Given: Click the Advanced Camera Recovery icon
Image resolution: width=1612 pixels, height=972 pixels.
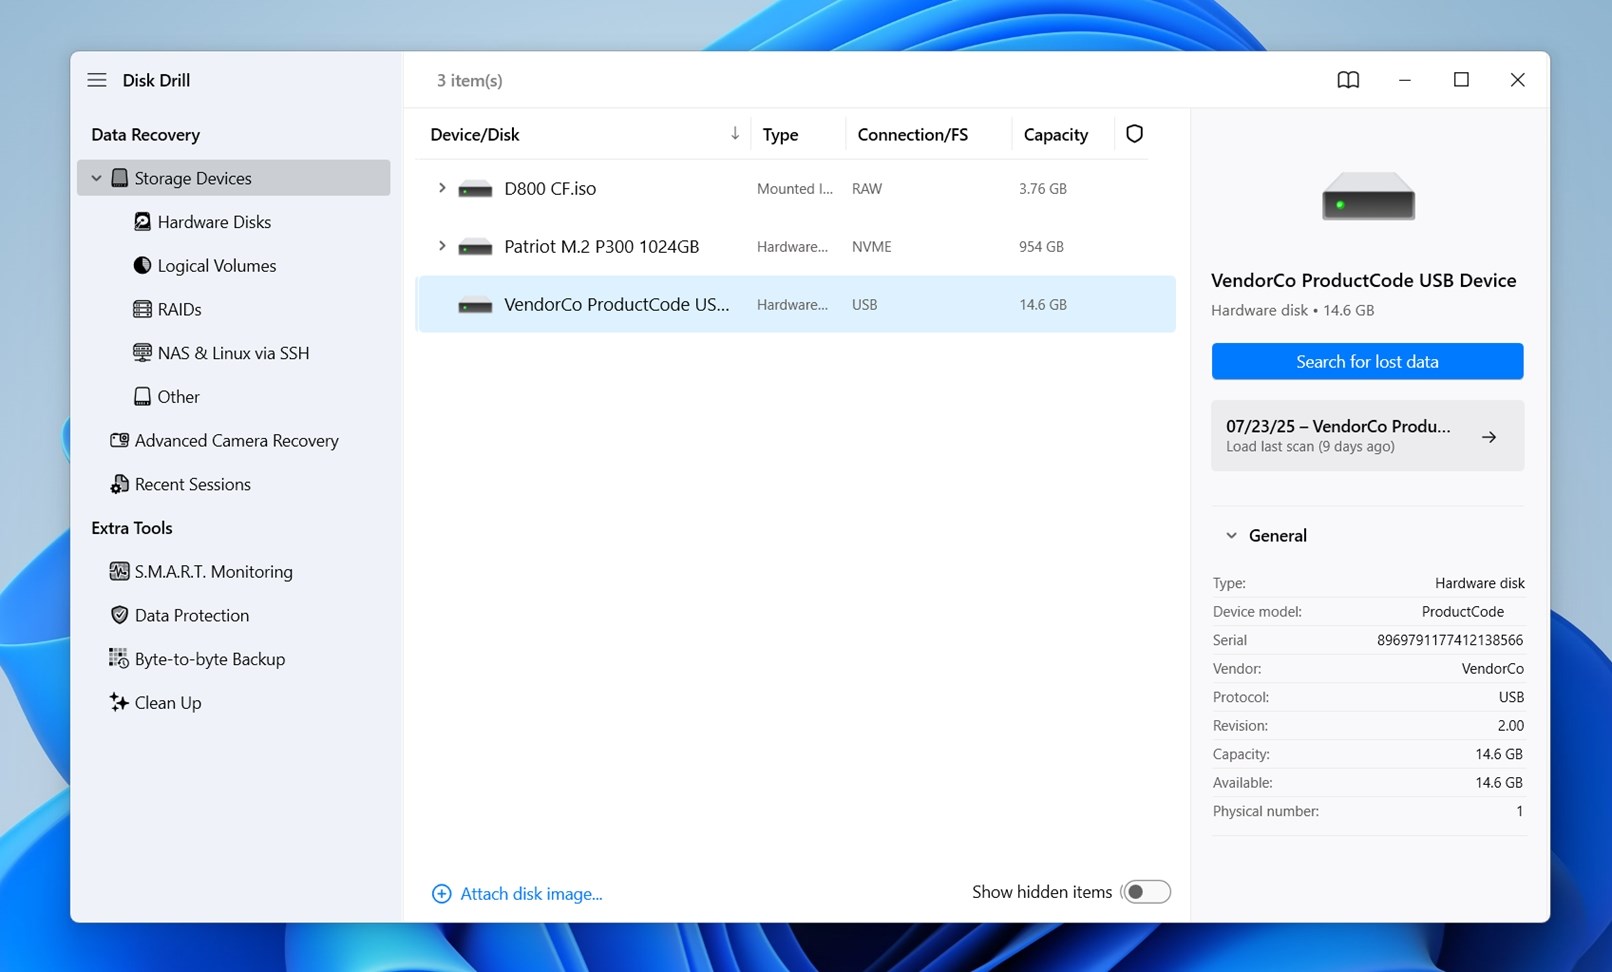Looking at the screenshot, I should point(119,440).
